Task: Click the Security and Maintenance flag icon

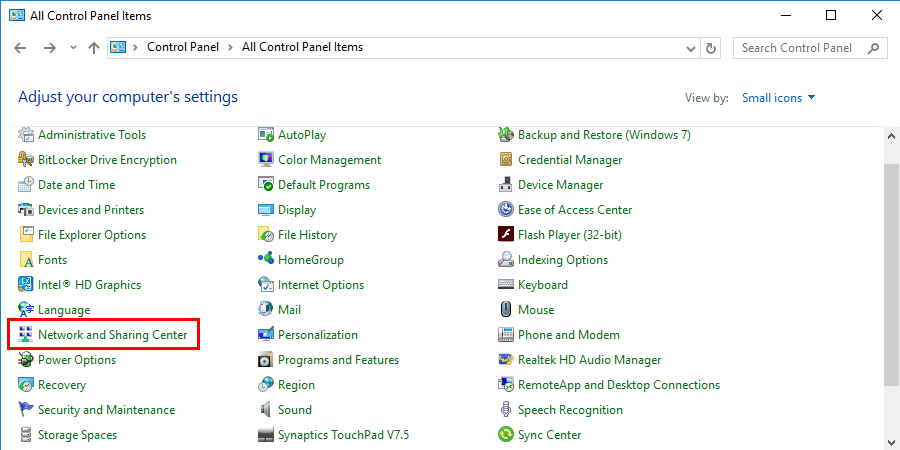Action: pyautogui.click(x=26, y=410)
